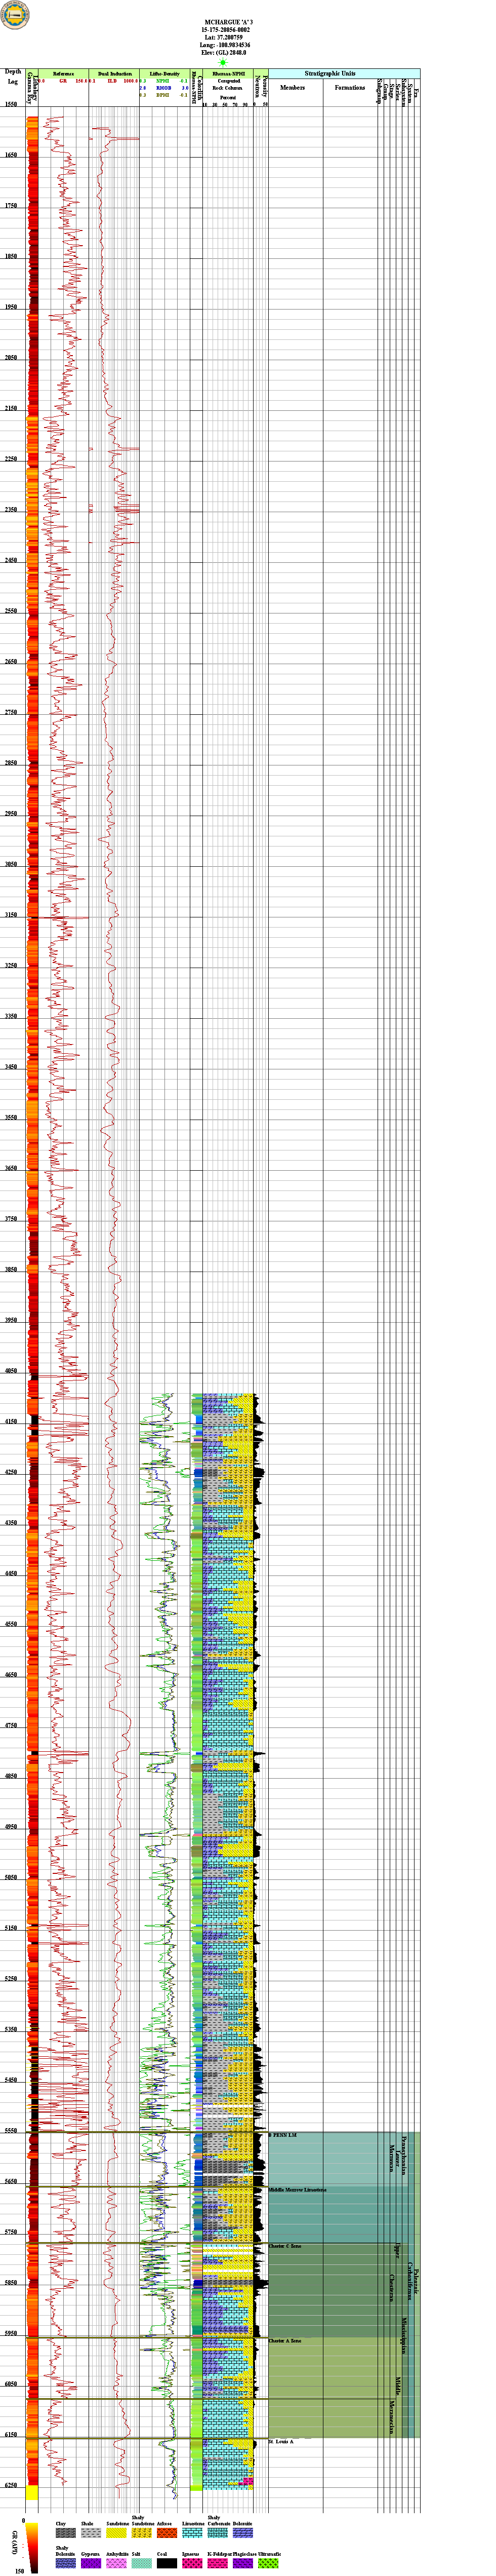
Task: Click the survey logo above the depth column
Action: click(x=14, y=14)
